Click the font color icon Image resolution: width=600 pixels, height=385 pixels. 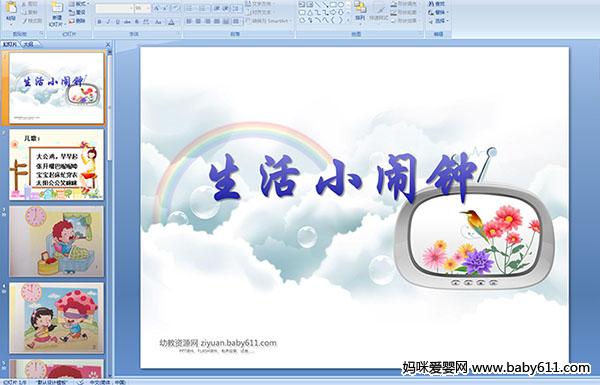[x=171, y=22]
